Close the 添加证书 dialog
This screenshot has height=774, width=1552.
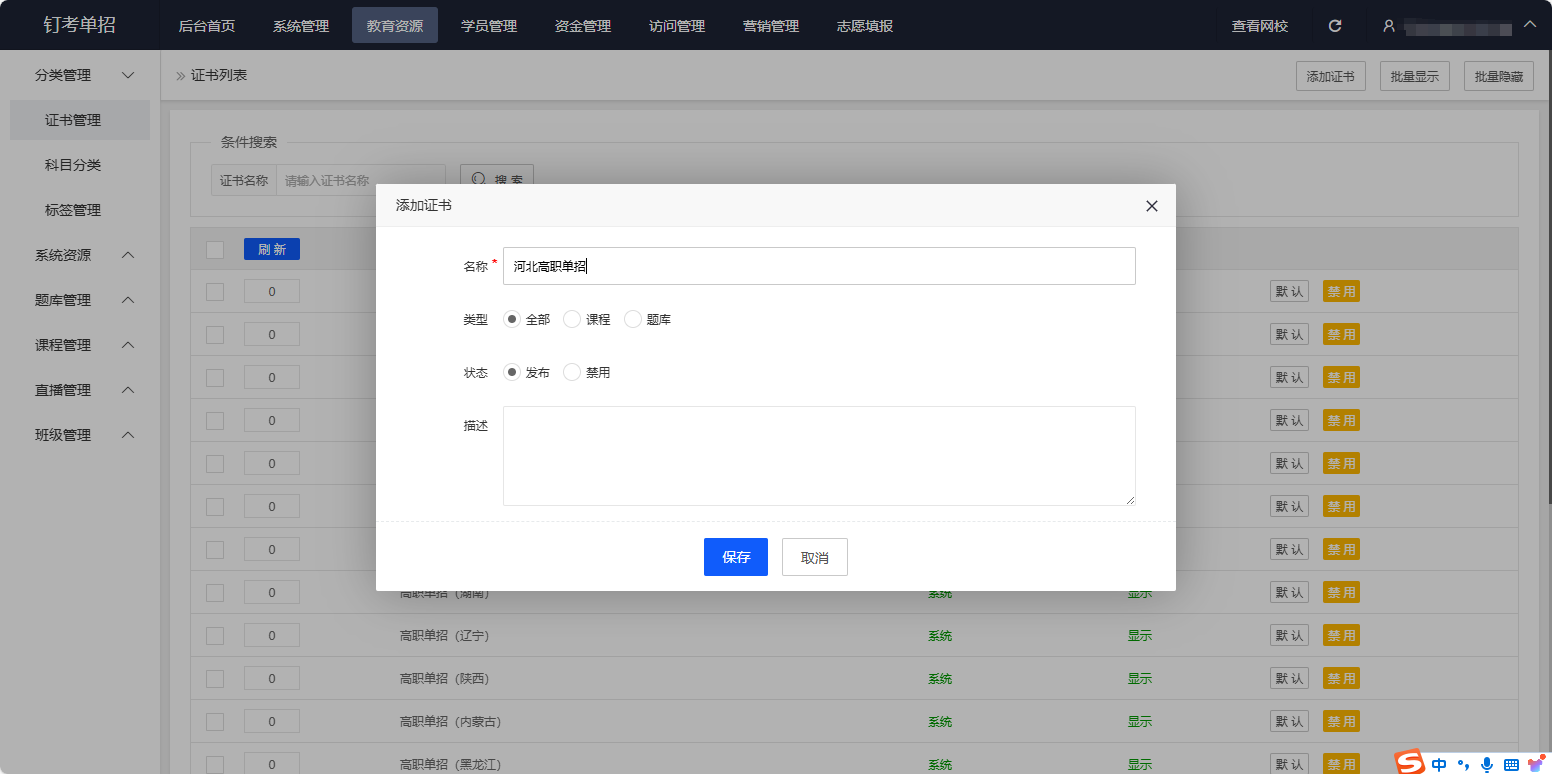pyautogui.click(x=1152, y=206)
